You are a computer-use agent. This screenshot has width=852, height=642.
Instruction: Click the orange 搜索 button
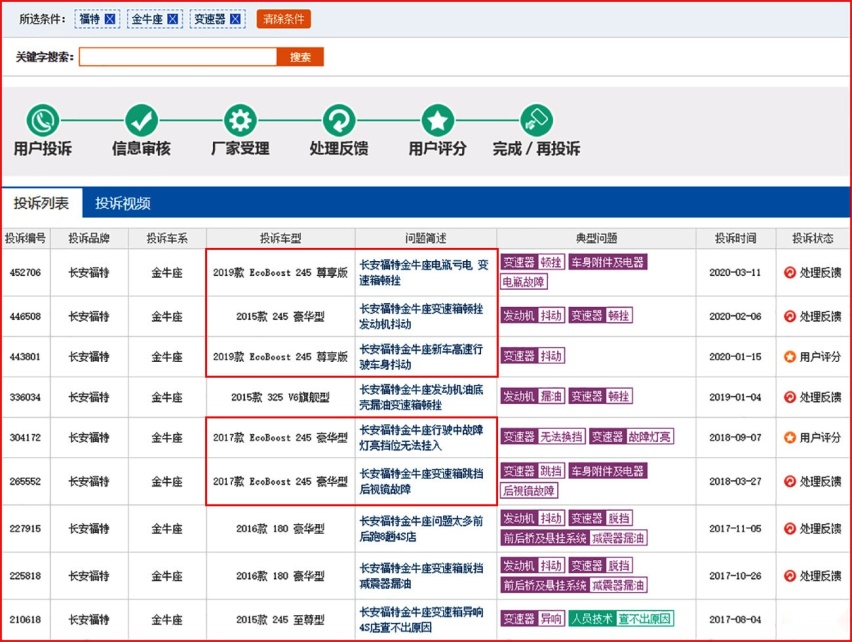[x=300, y=57]
